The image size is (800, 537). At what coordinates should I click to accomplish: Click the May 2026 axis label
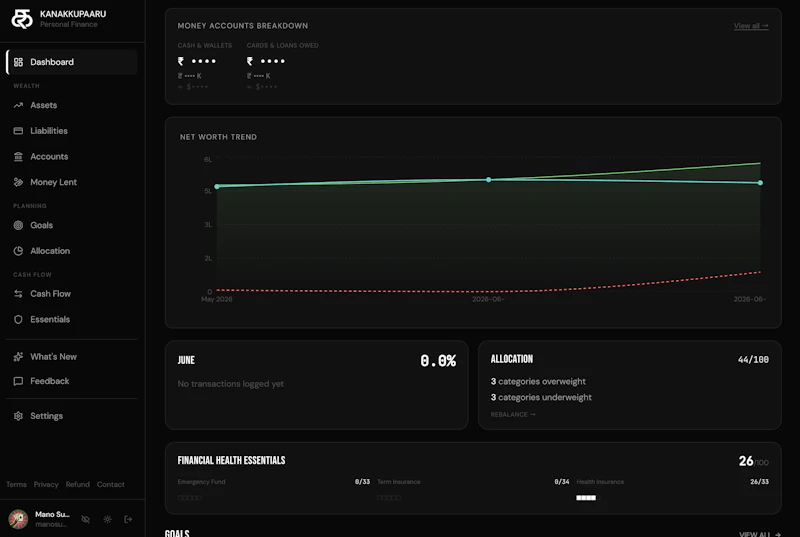point(217,299)
